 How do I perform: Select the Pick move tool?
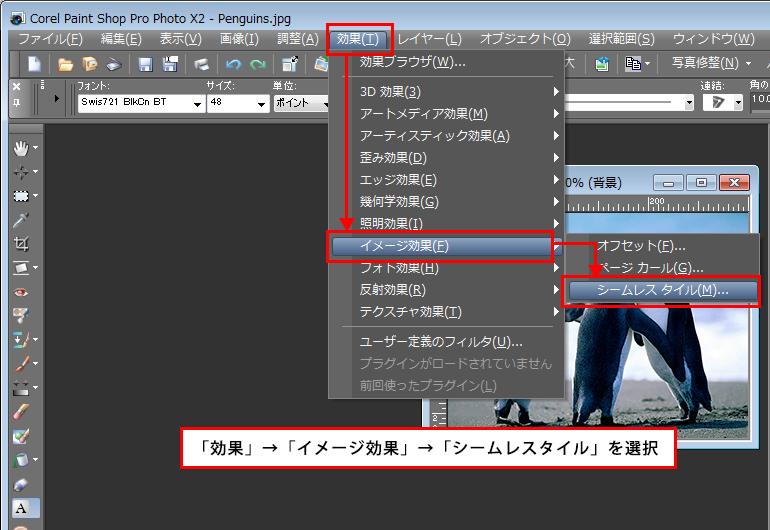pyautogui.click(x=21, y=172)
